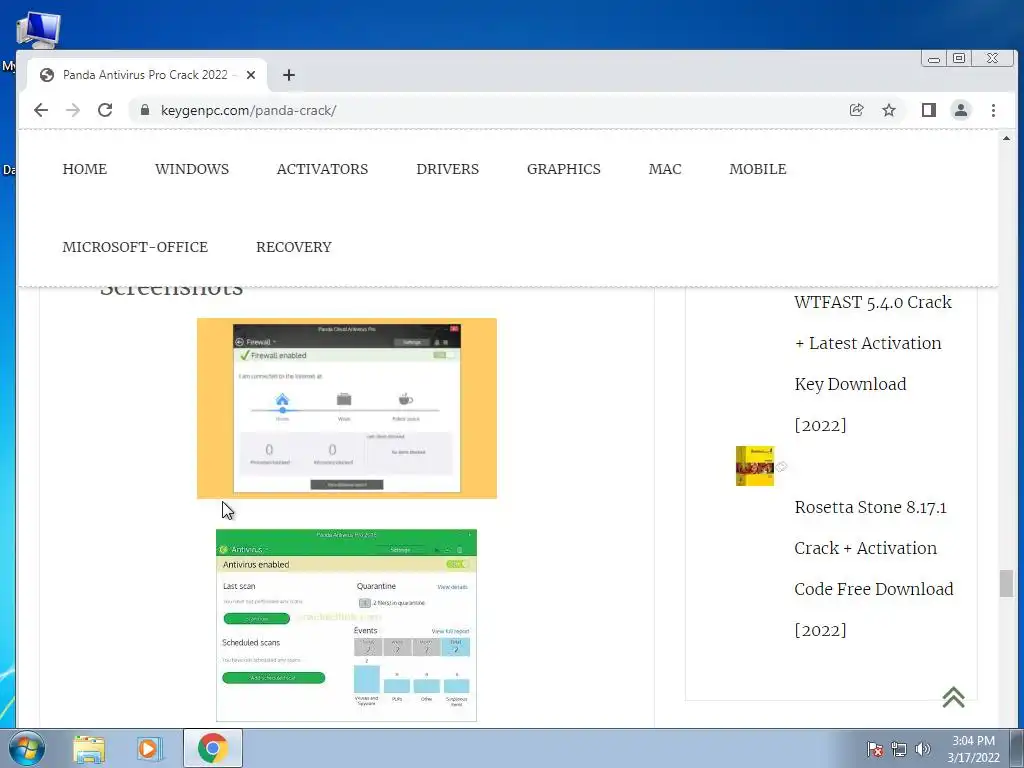Open Windows Start menu

[x=25, y=748]
